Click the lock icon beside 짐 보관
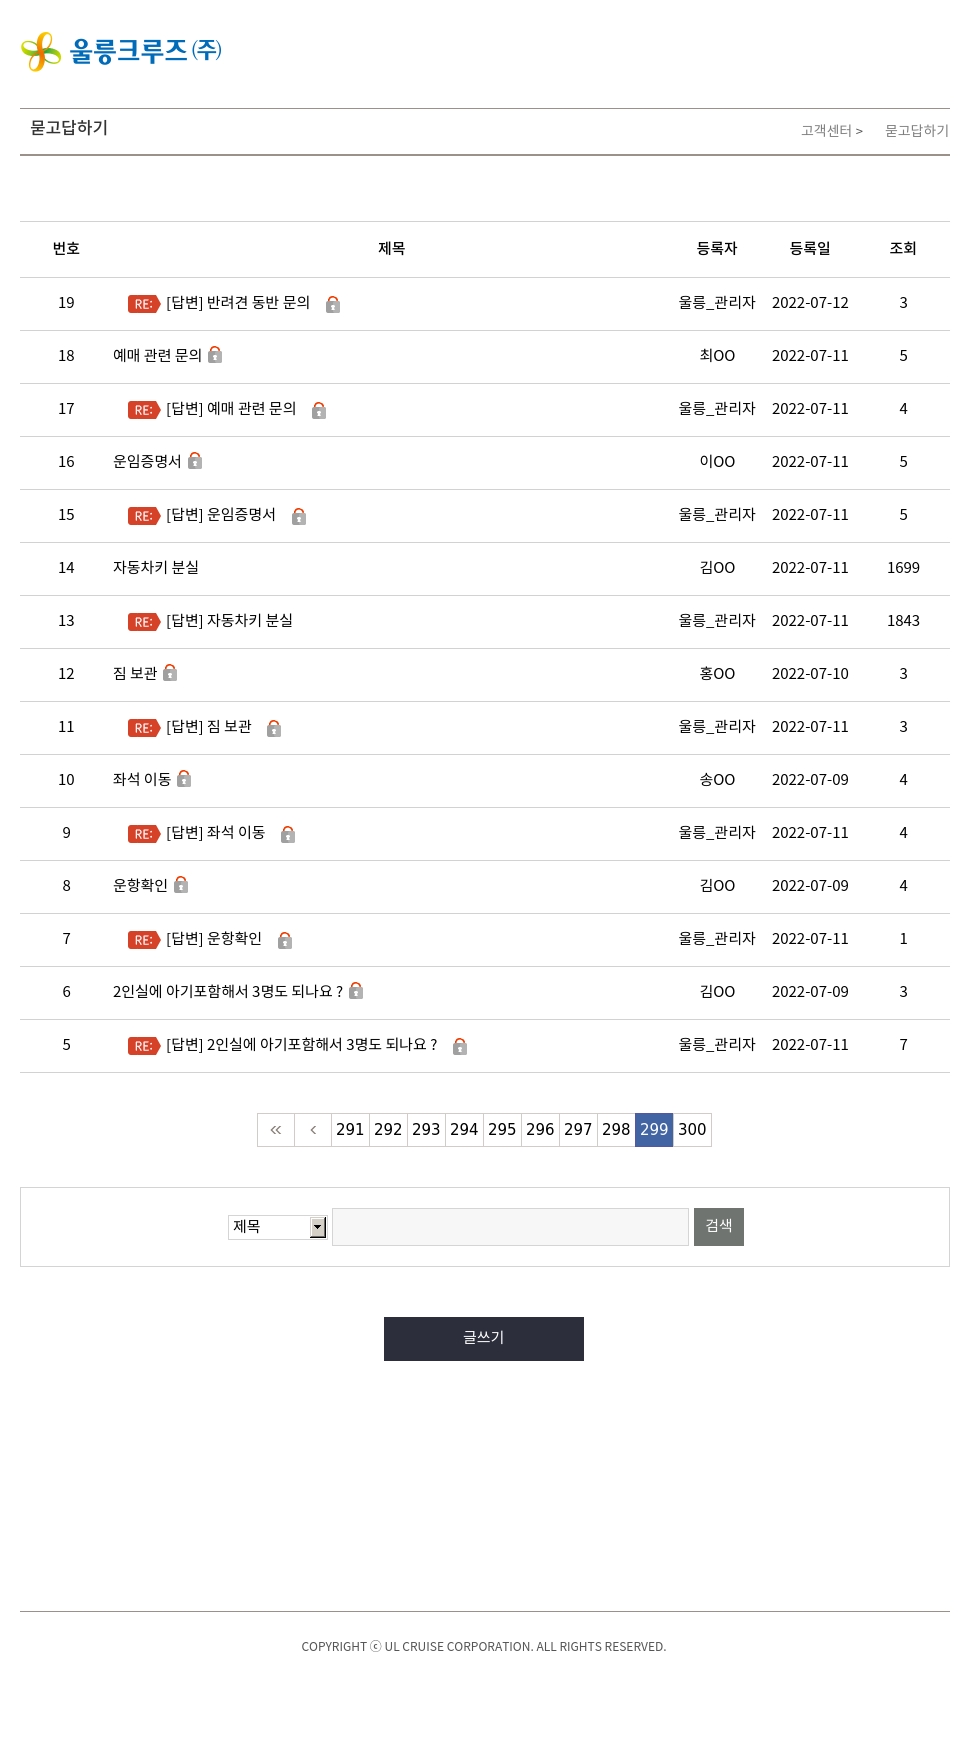Viewport: 970px width, 1742px height. 170,673
